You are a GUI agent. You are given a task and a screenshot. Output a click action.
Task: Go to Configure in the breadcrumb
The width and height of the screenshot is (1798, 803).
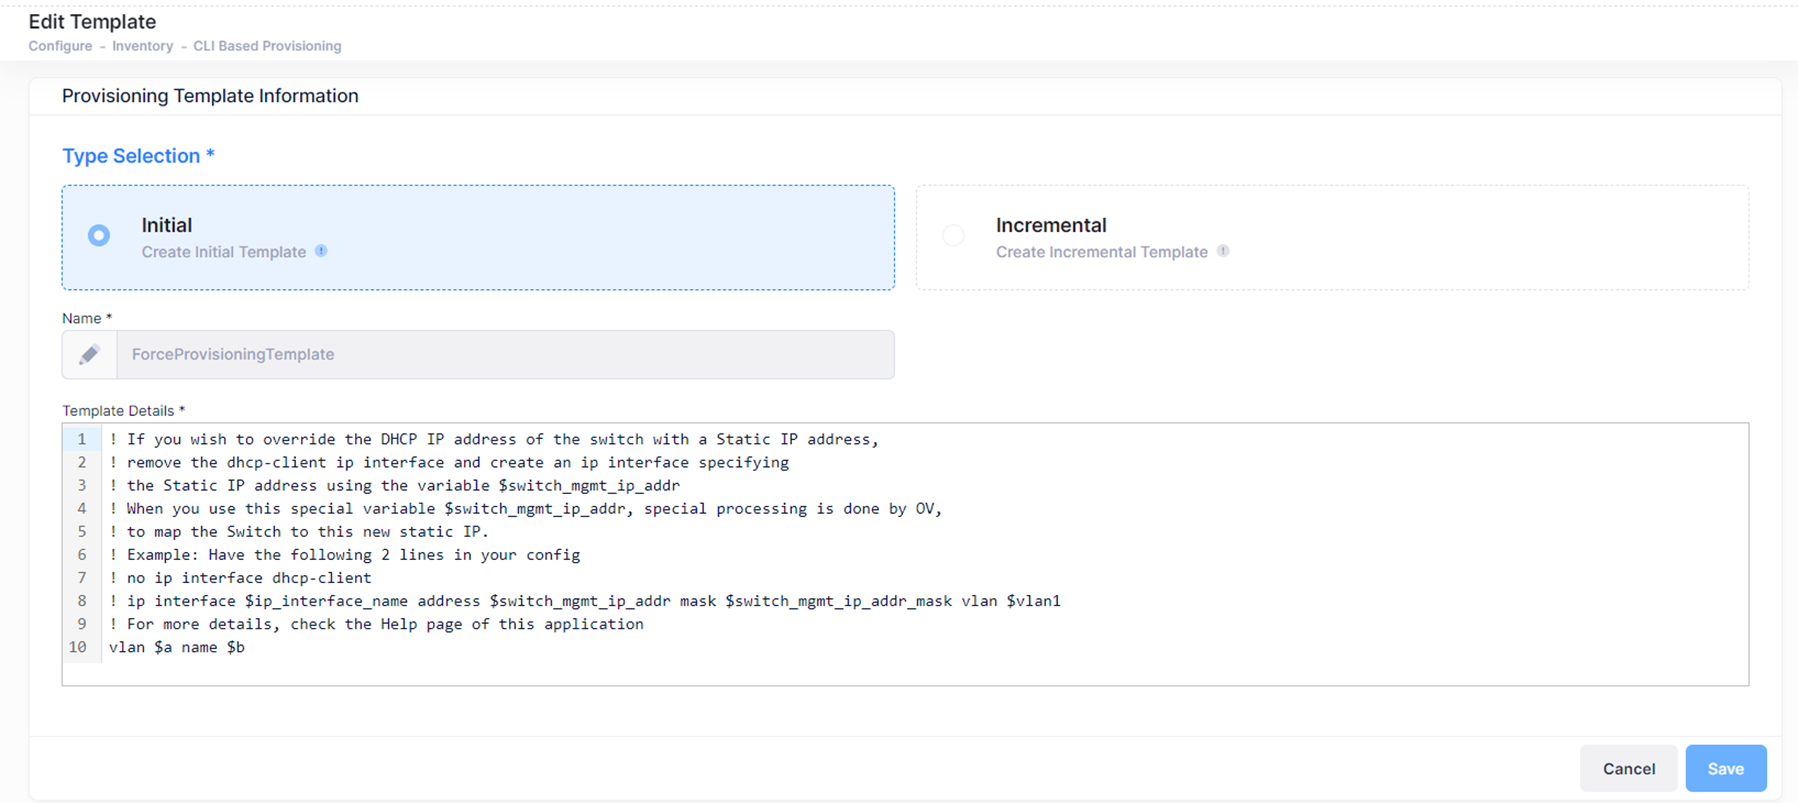pos(60,46)
